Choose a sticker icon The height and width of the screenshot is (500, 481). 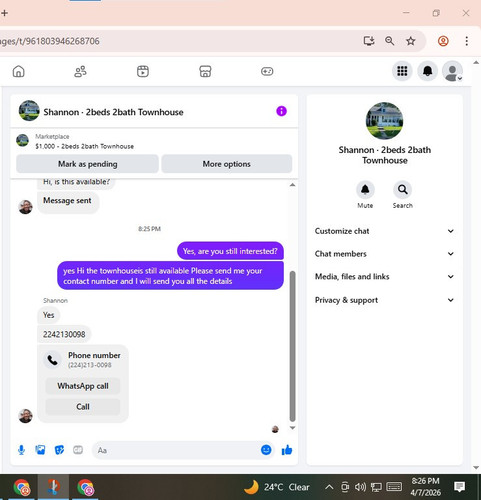[59, 450]
